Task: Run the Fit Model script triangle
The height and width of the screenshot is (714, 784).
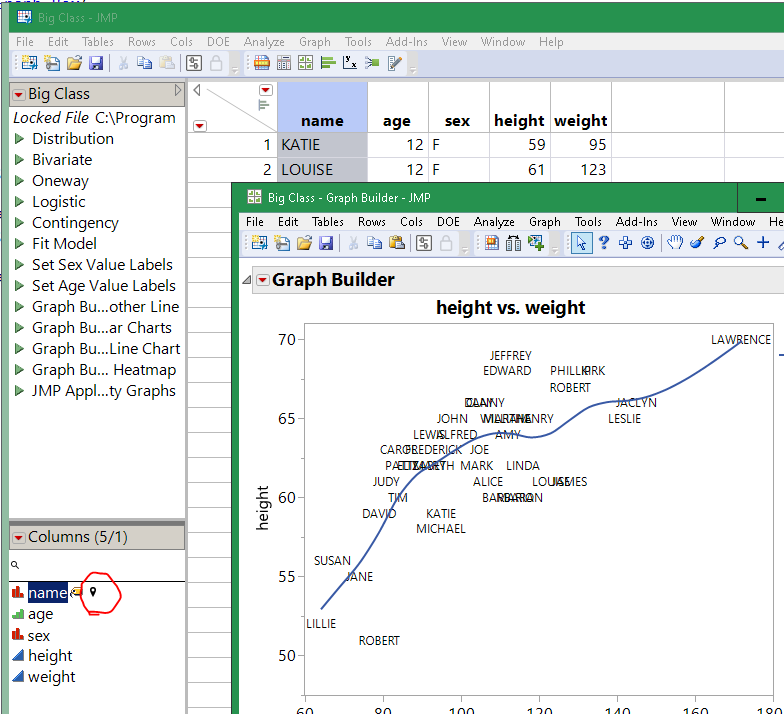Action: [19, 244]
